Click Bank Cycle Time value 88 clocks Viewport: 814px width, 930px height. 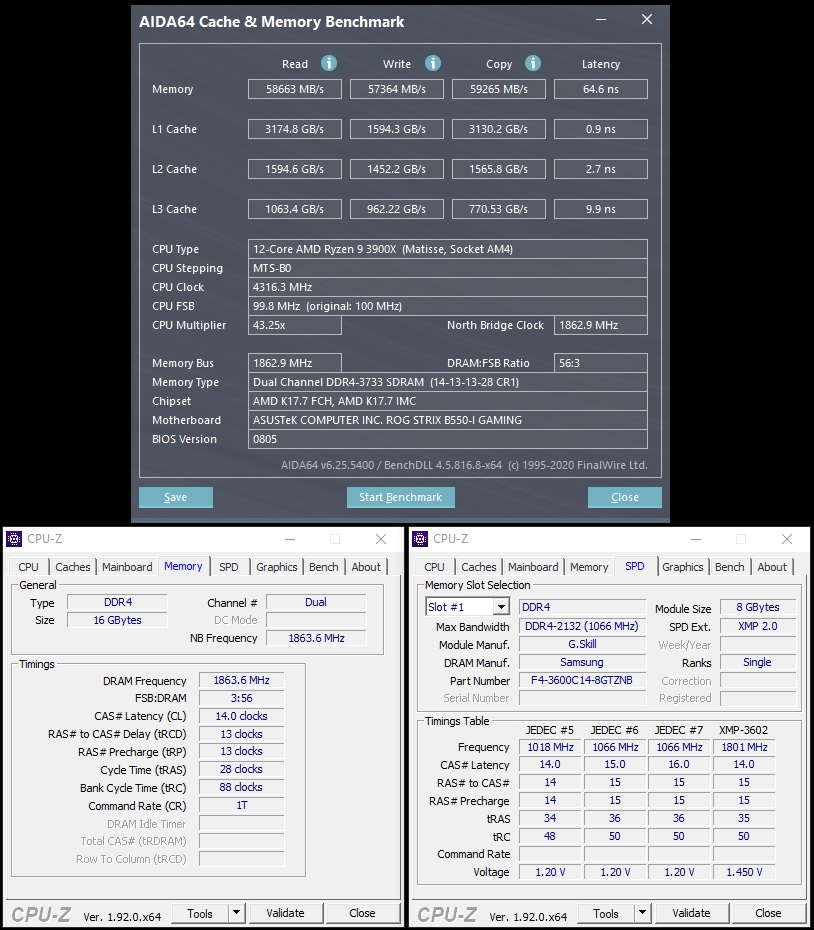(x=241, y=787)
